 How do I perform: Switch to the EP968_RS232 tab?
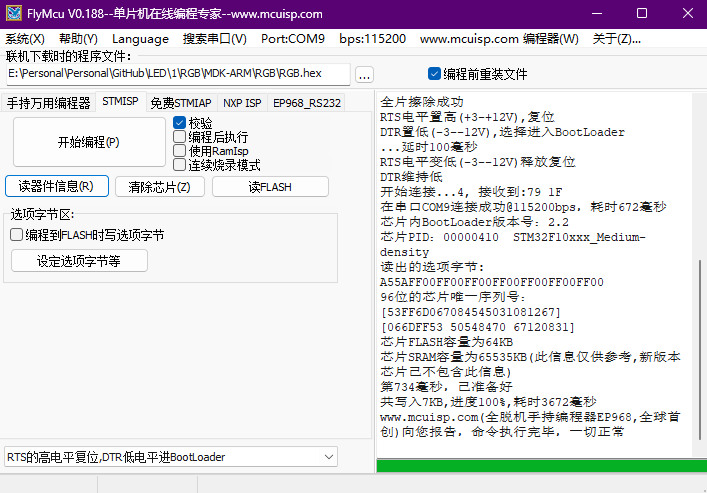coord(307,103)
